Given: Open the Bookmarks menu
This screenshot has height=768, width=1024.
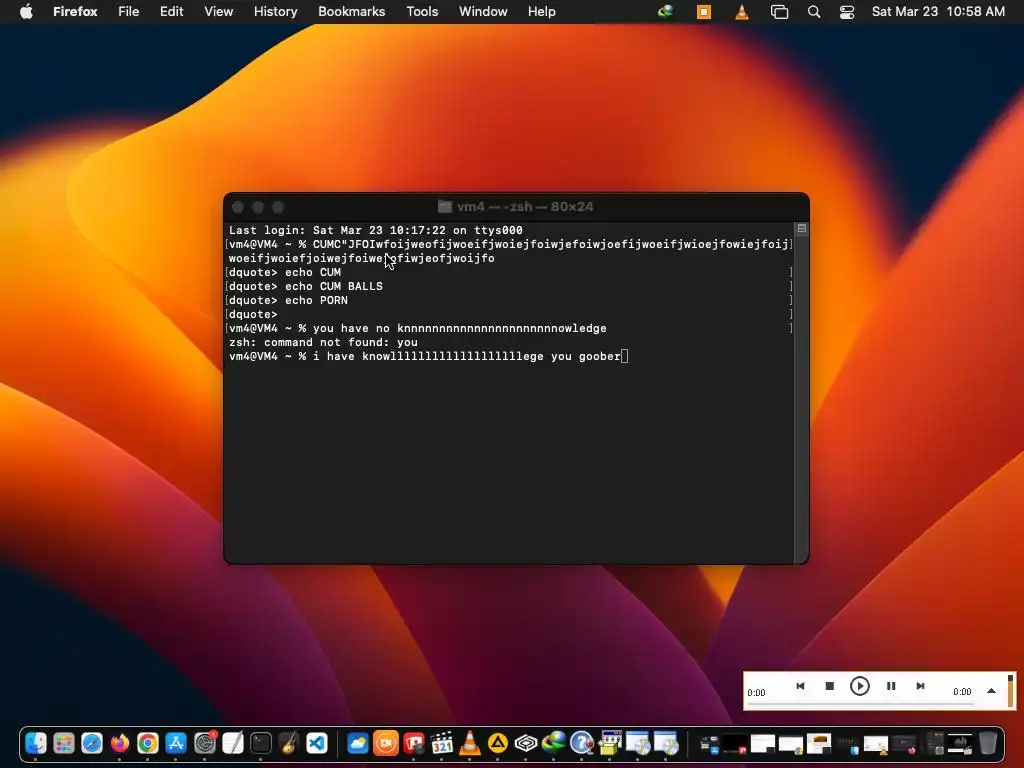Looking at the screenshot, I should pos(351,12).
